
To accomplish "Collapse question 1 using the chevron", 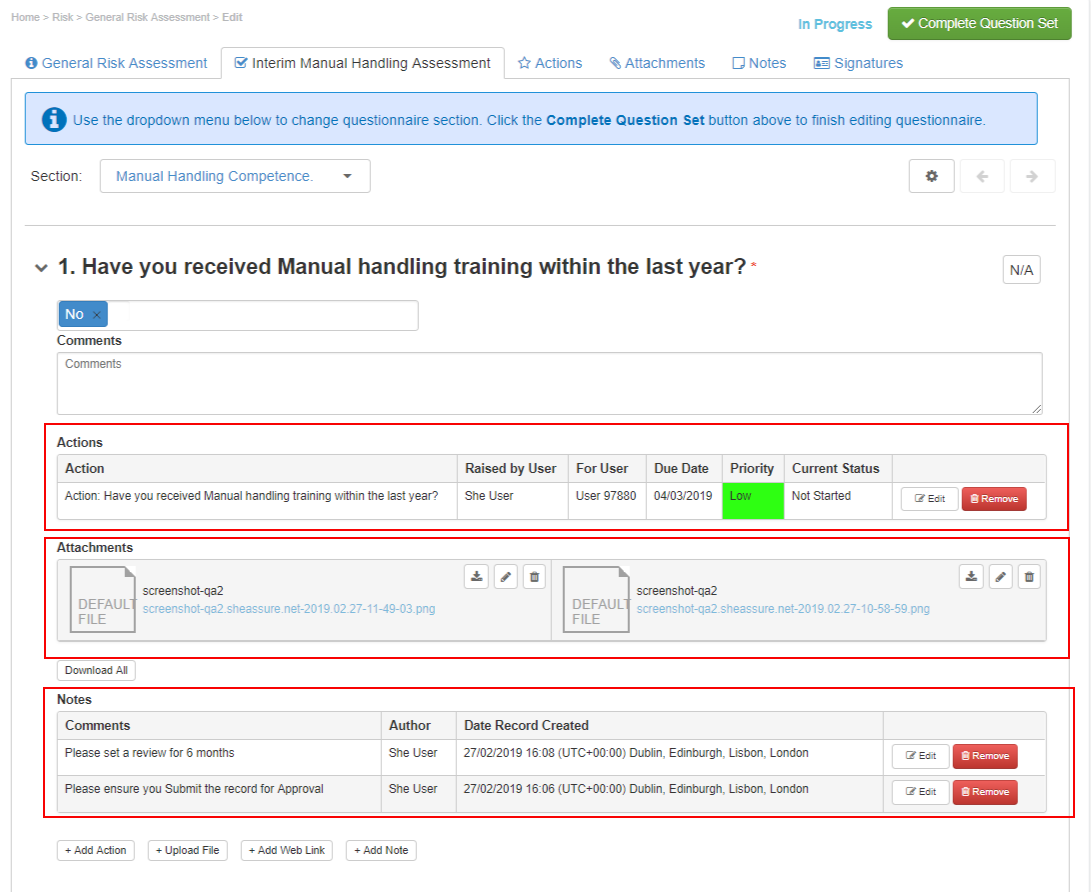I will tap(41, 268).
